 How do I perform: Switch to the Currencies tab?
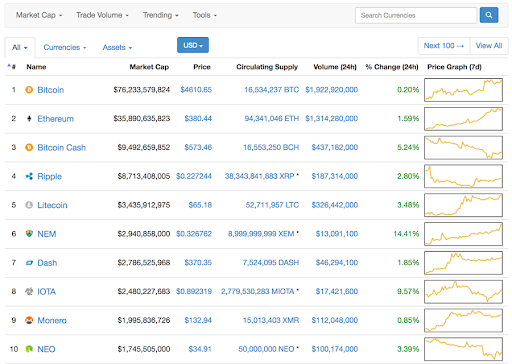65,47
